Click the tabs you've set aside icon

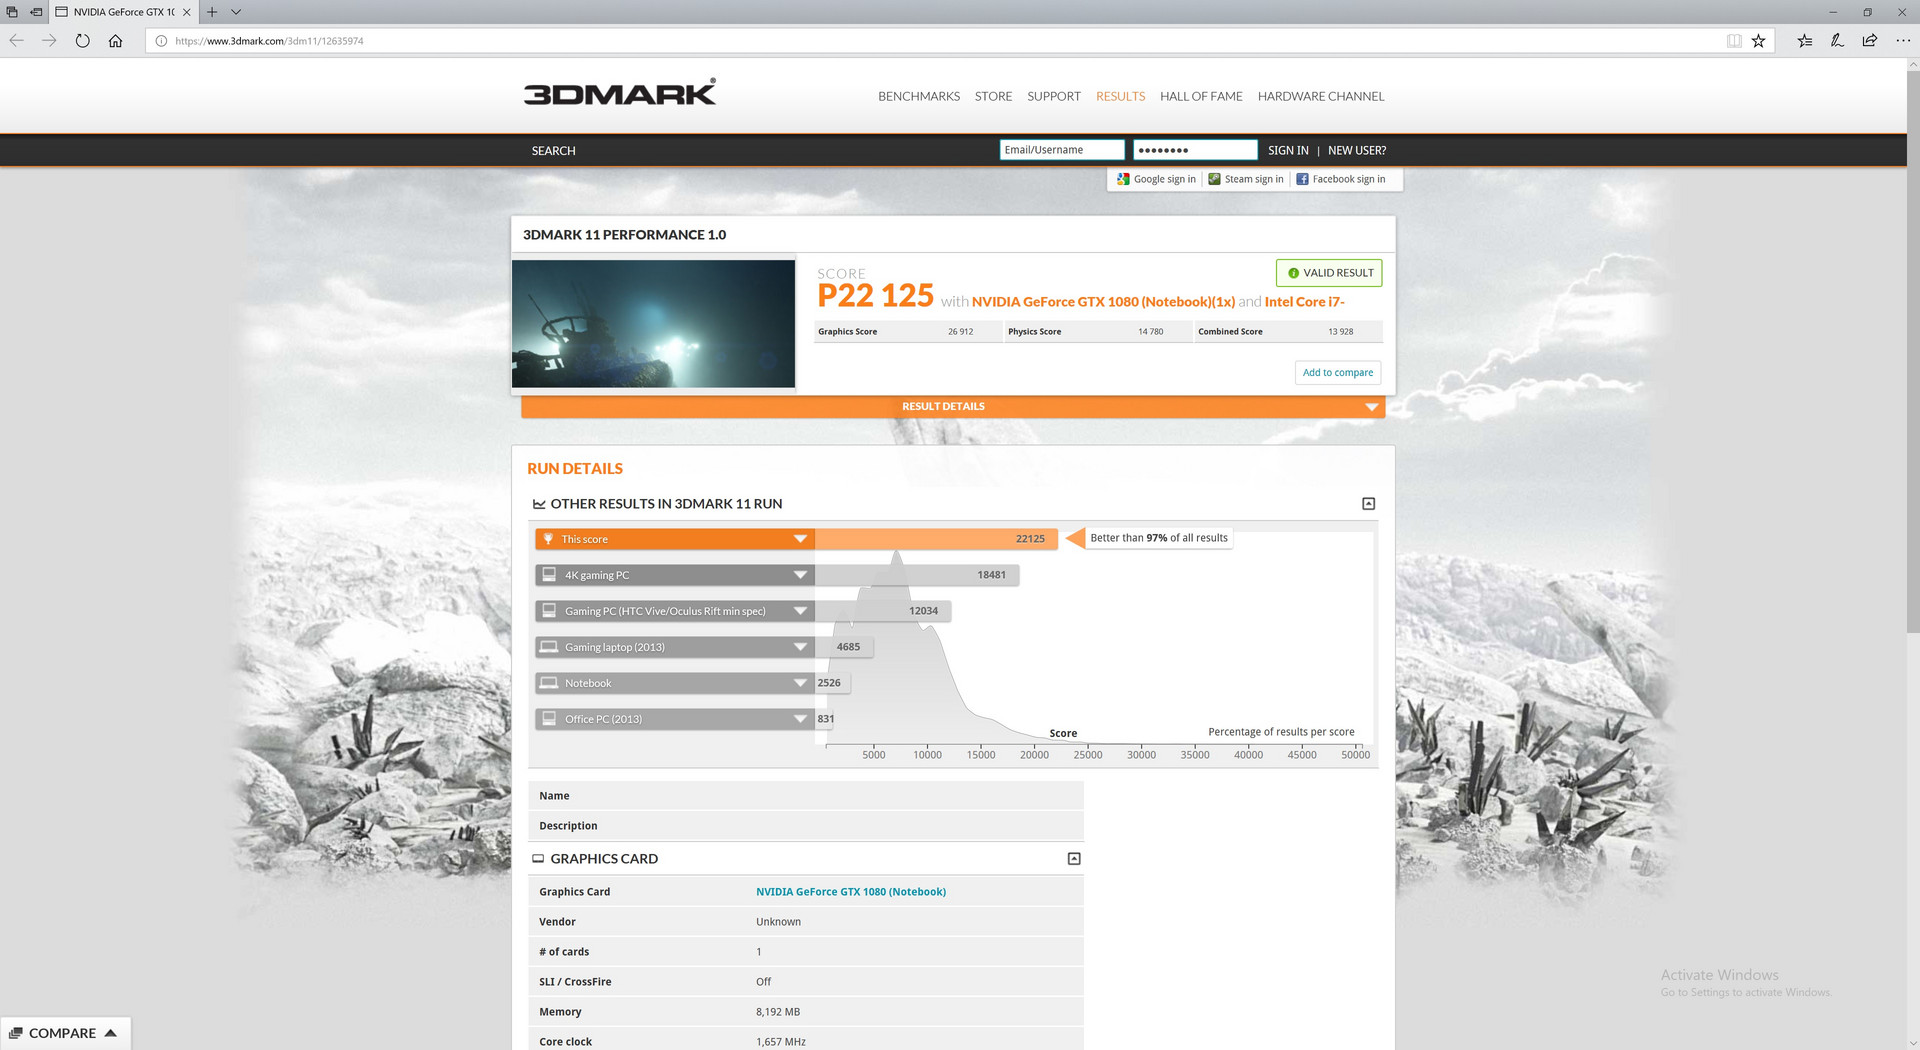coord(12,12)
